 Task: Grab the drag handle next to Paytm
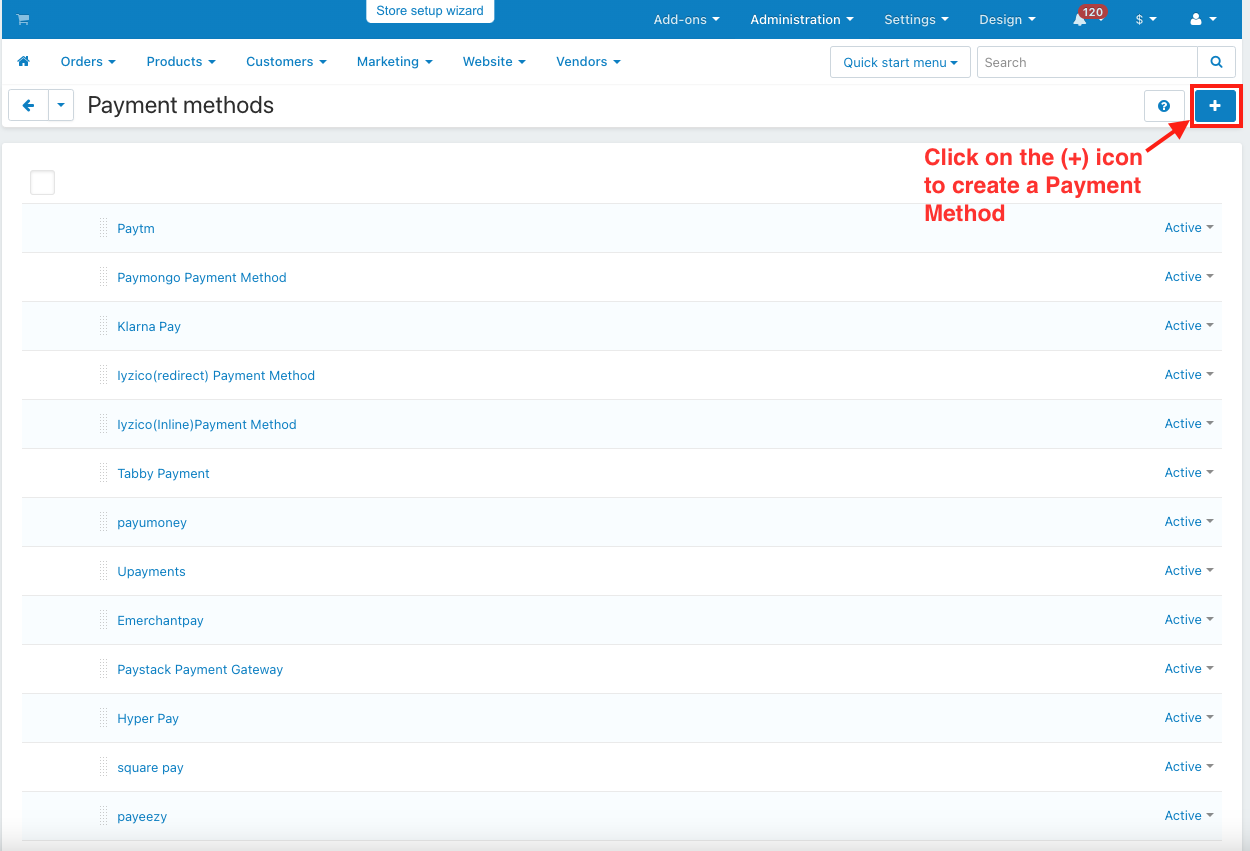(x=103, y=228)
